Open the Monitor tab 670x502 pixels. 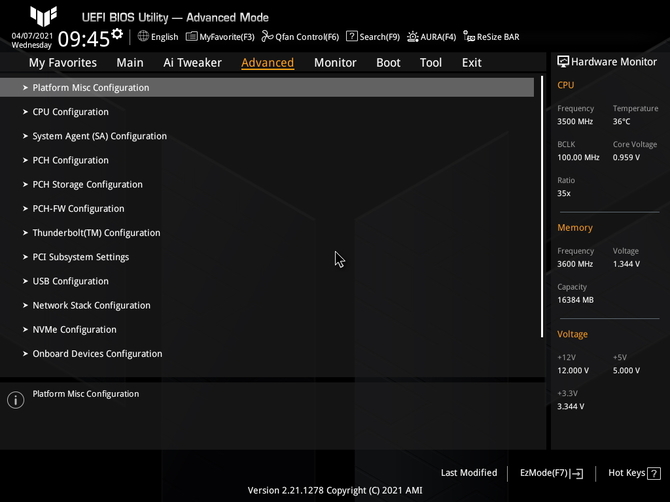(x=335, y=63)
